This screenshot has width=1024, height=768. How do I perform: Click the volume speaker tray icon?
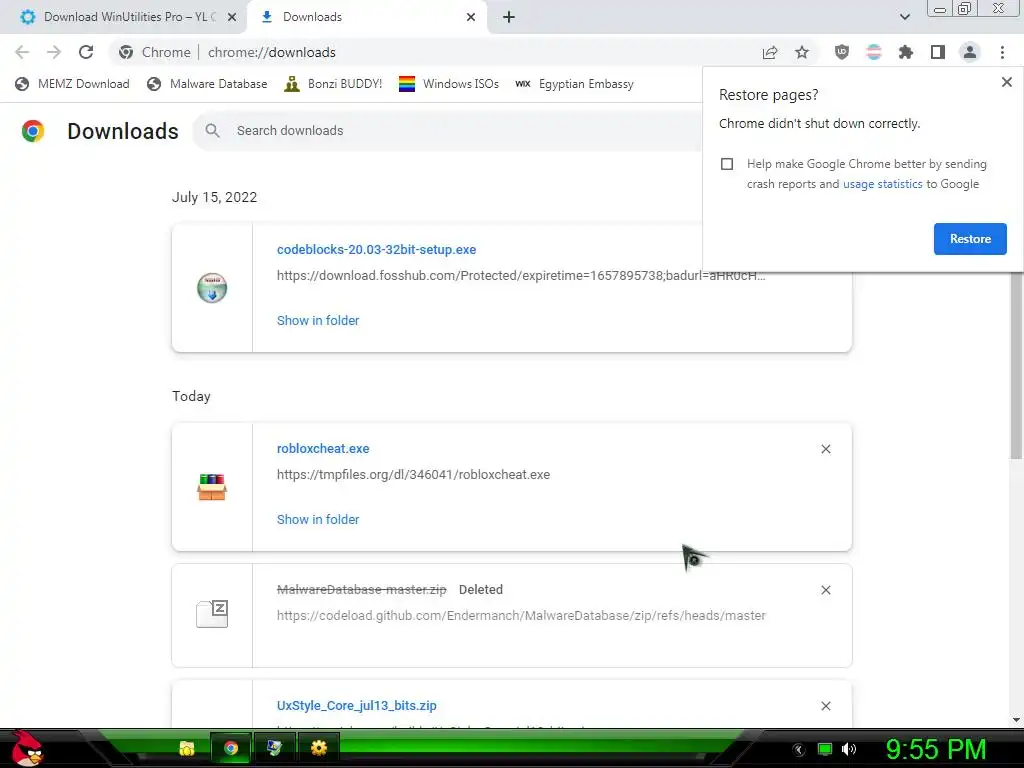click(x=849, y=749)
